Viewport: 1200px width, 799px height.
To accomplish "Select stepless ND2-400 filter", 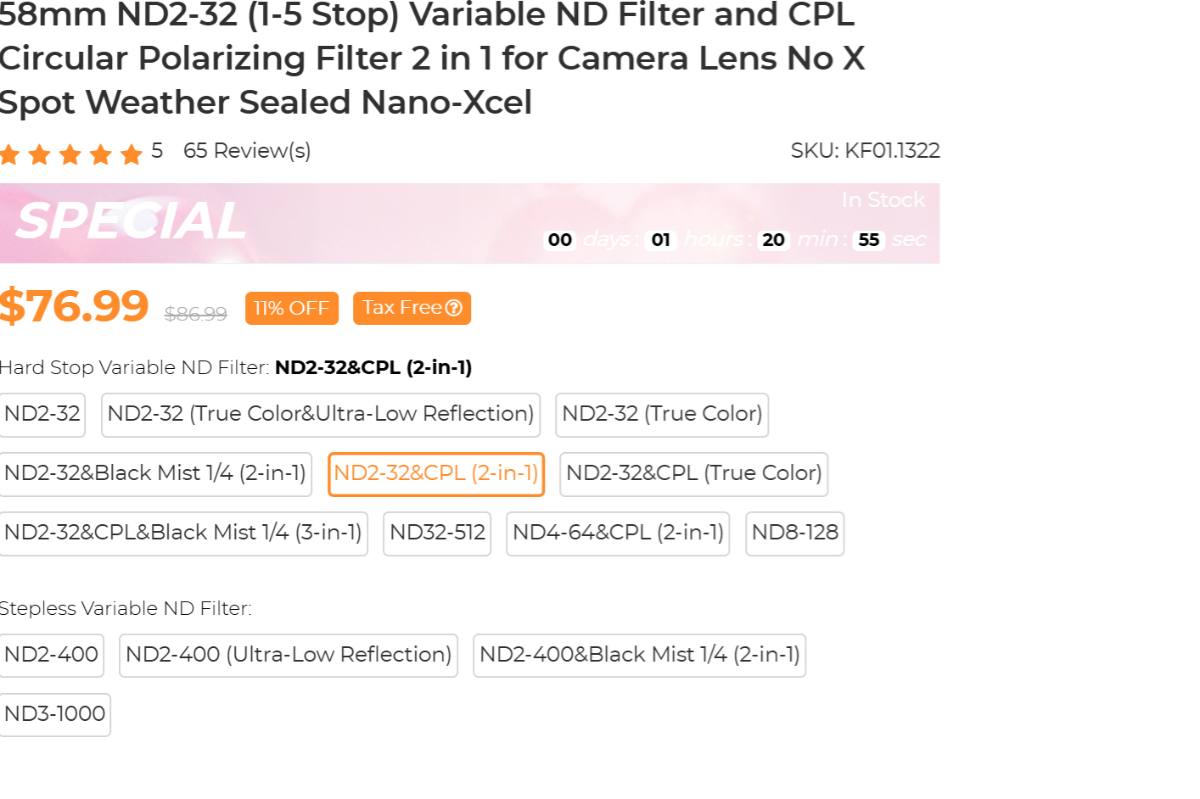I will [51, 655].
